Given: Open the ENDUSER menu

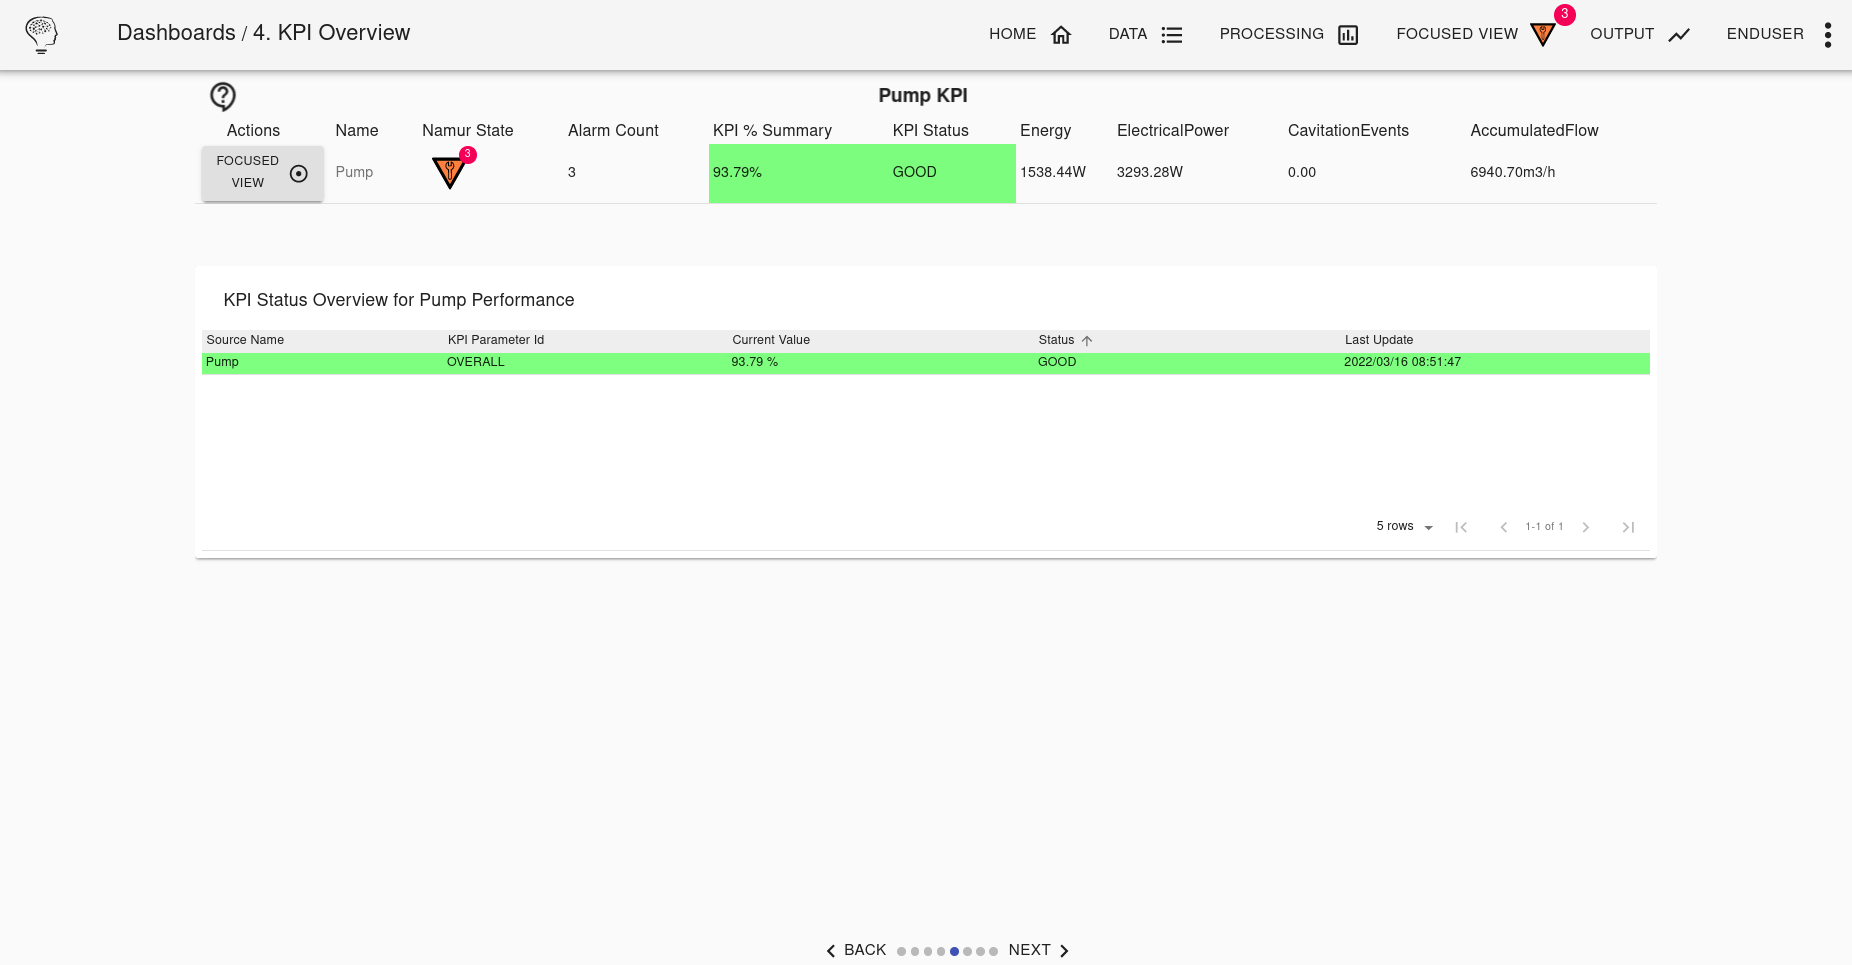Looking at the screenshot, I should click(x=1765, y=34).
